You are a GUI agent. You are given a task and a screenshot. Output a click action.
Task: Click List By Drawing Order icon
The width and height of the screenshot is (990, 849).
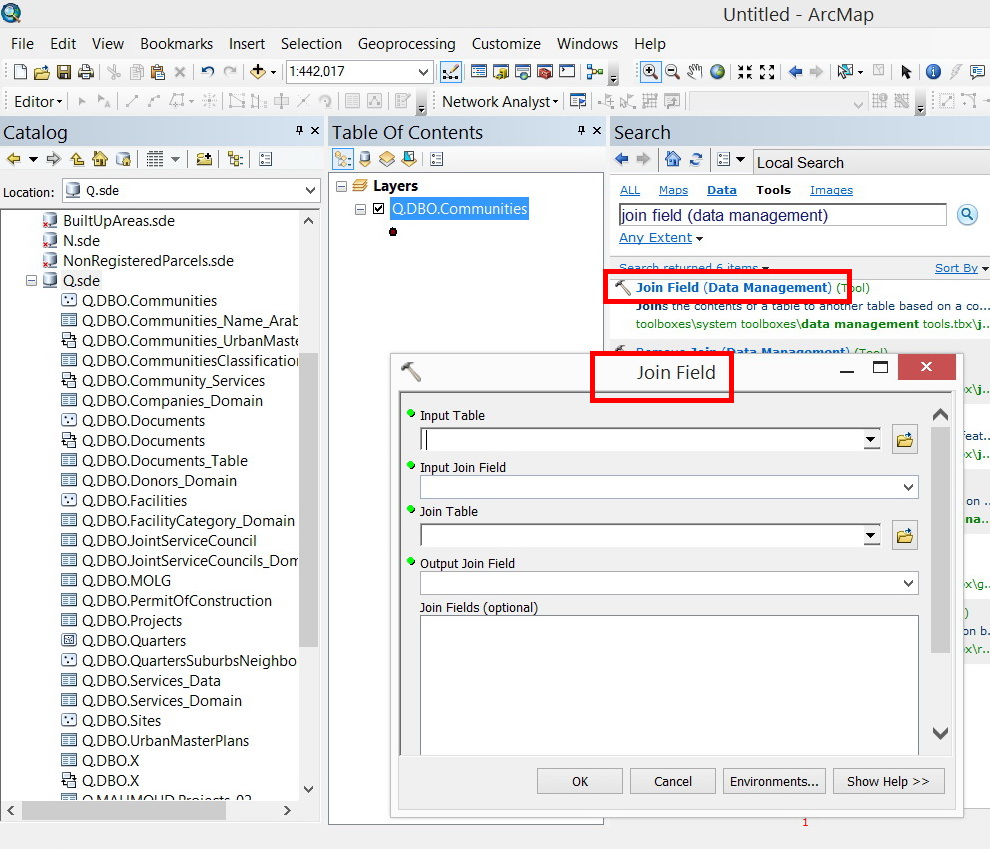[x=343, y=159]
